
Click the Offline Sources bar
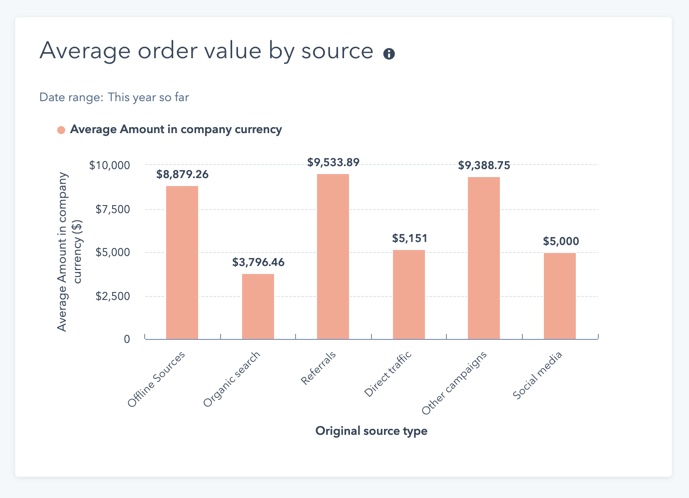point(182,263)
